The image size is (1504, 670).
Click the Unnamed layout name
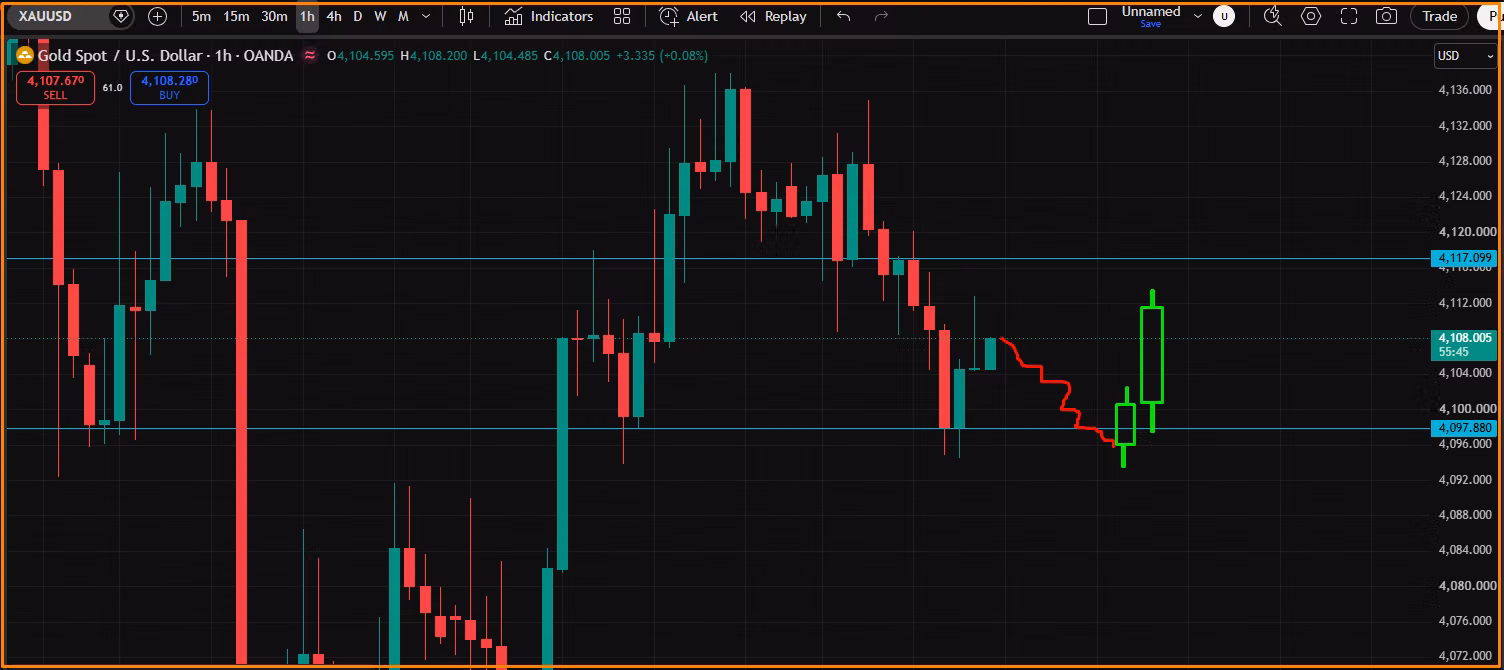coord(1151,12)
